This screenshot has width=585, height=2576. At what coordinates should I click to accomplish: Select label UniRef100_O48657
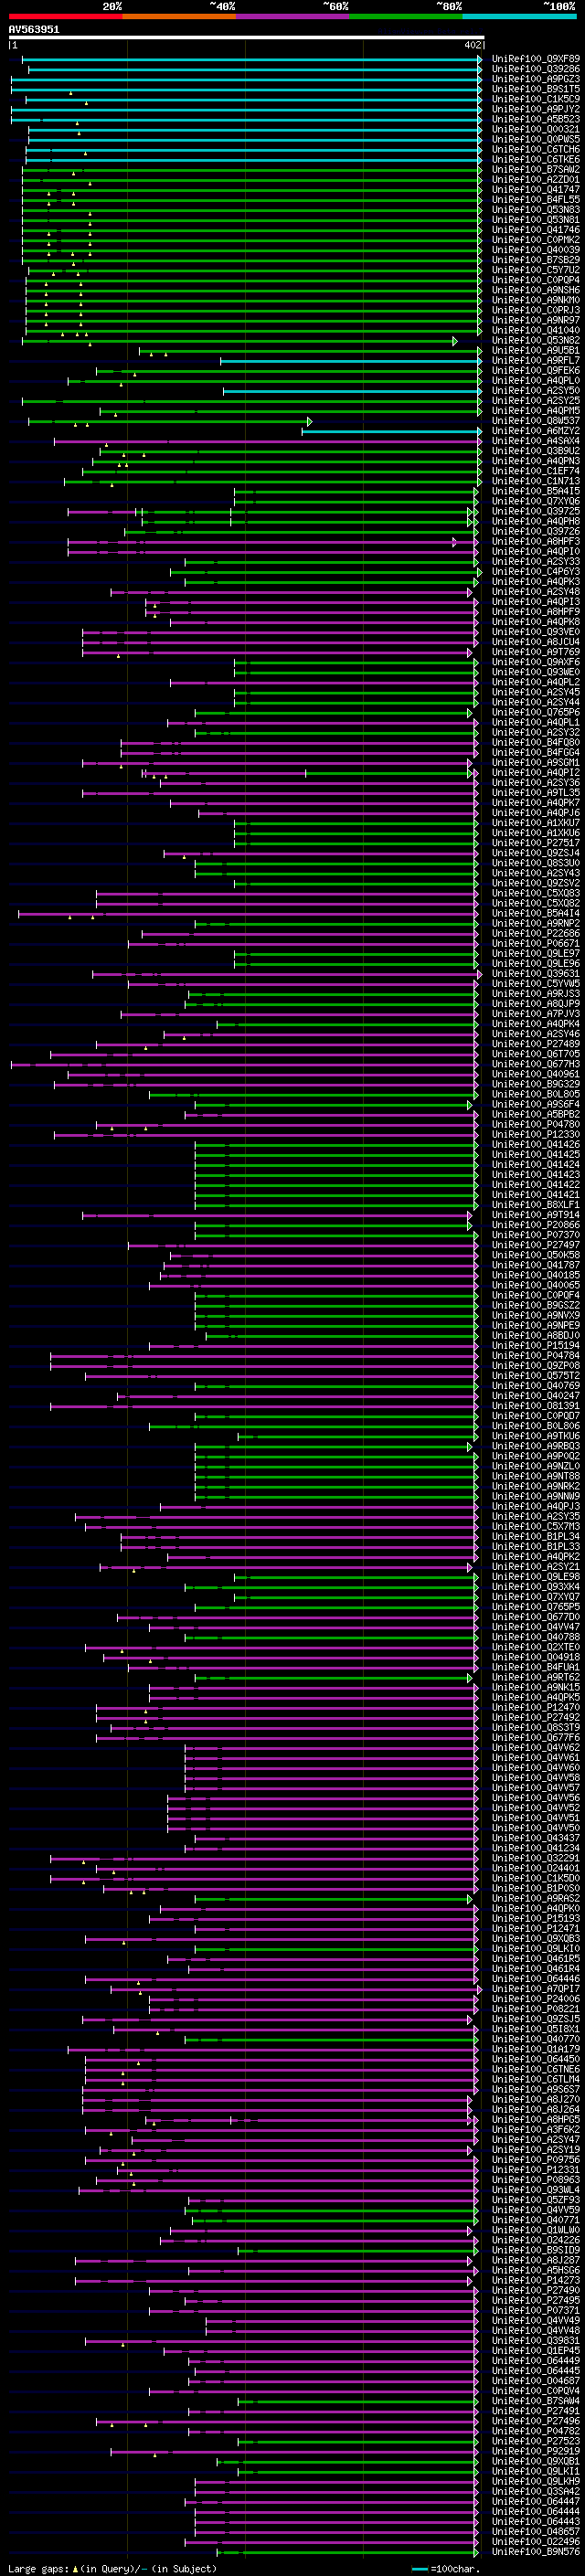click(x=535, y=2533)
